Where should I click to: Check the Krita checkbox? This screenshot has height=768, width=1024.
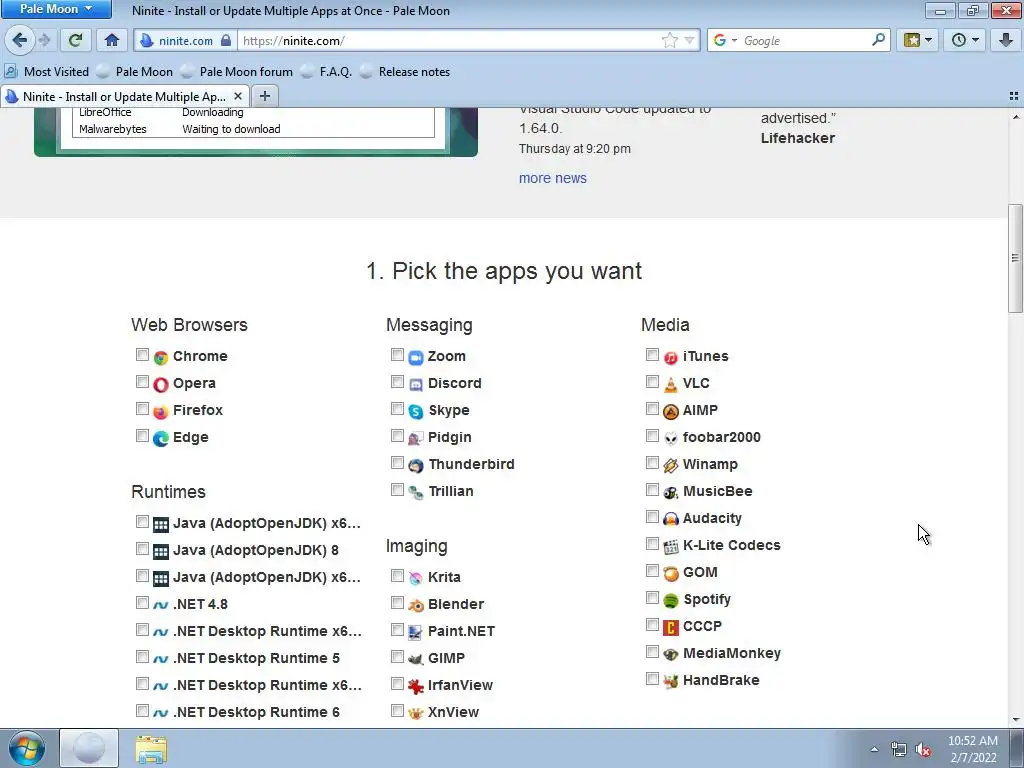[x=397, y=575]
